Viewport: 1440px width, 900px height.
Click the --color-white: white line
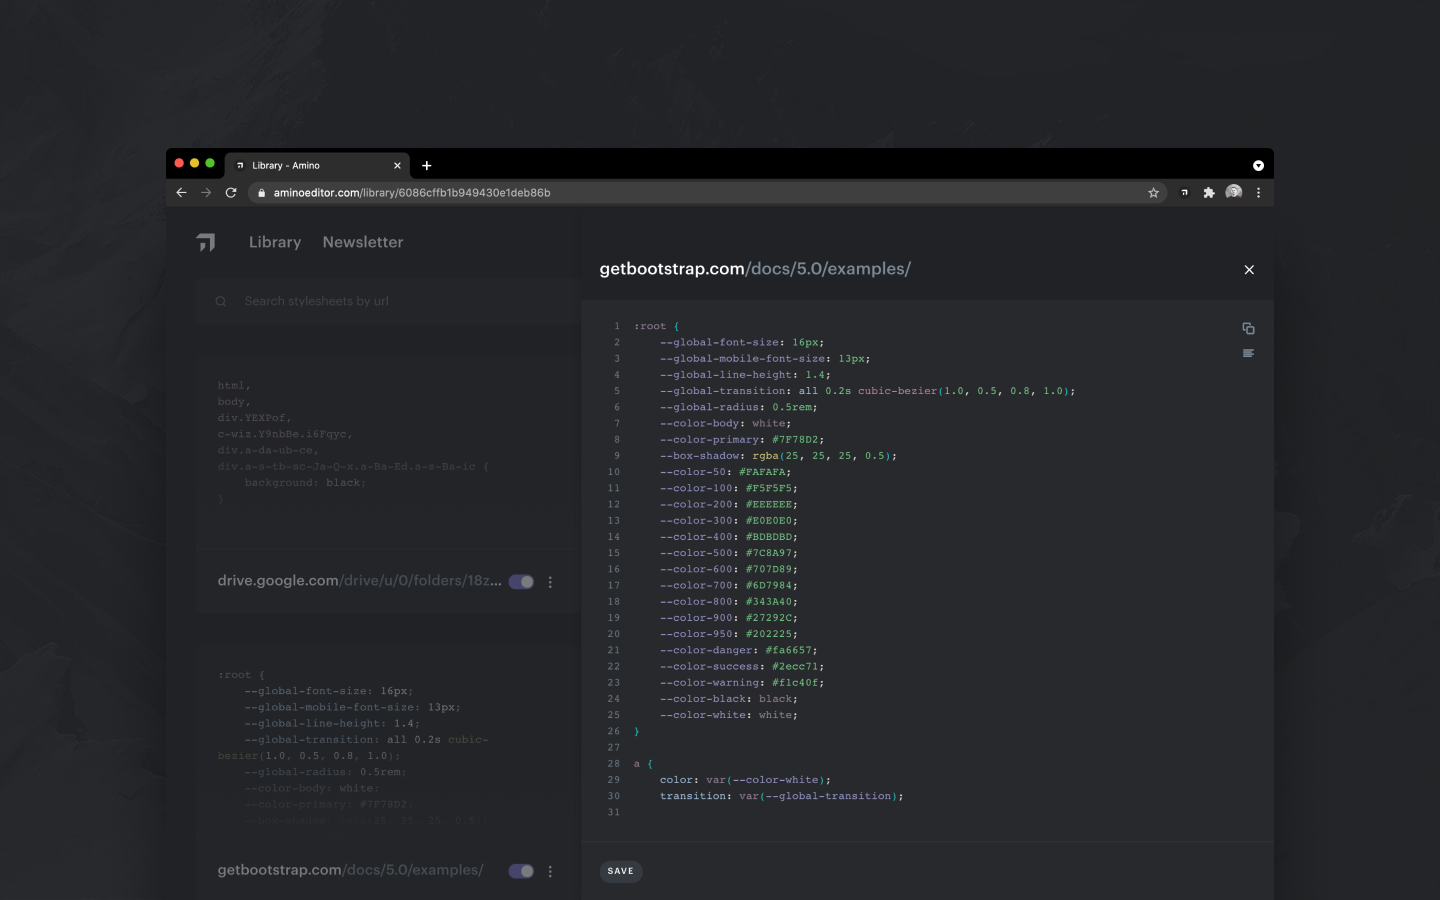click(x=729, y=715)
